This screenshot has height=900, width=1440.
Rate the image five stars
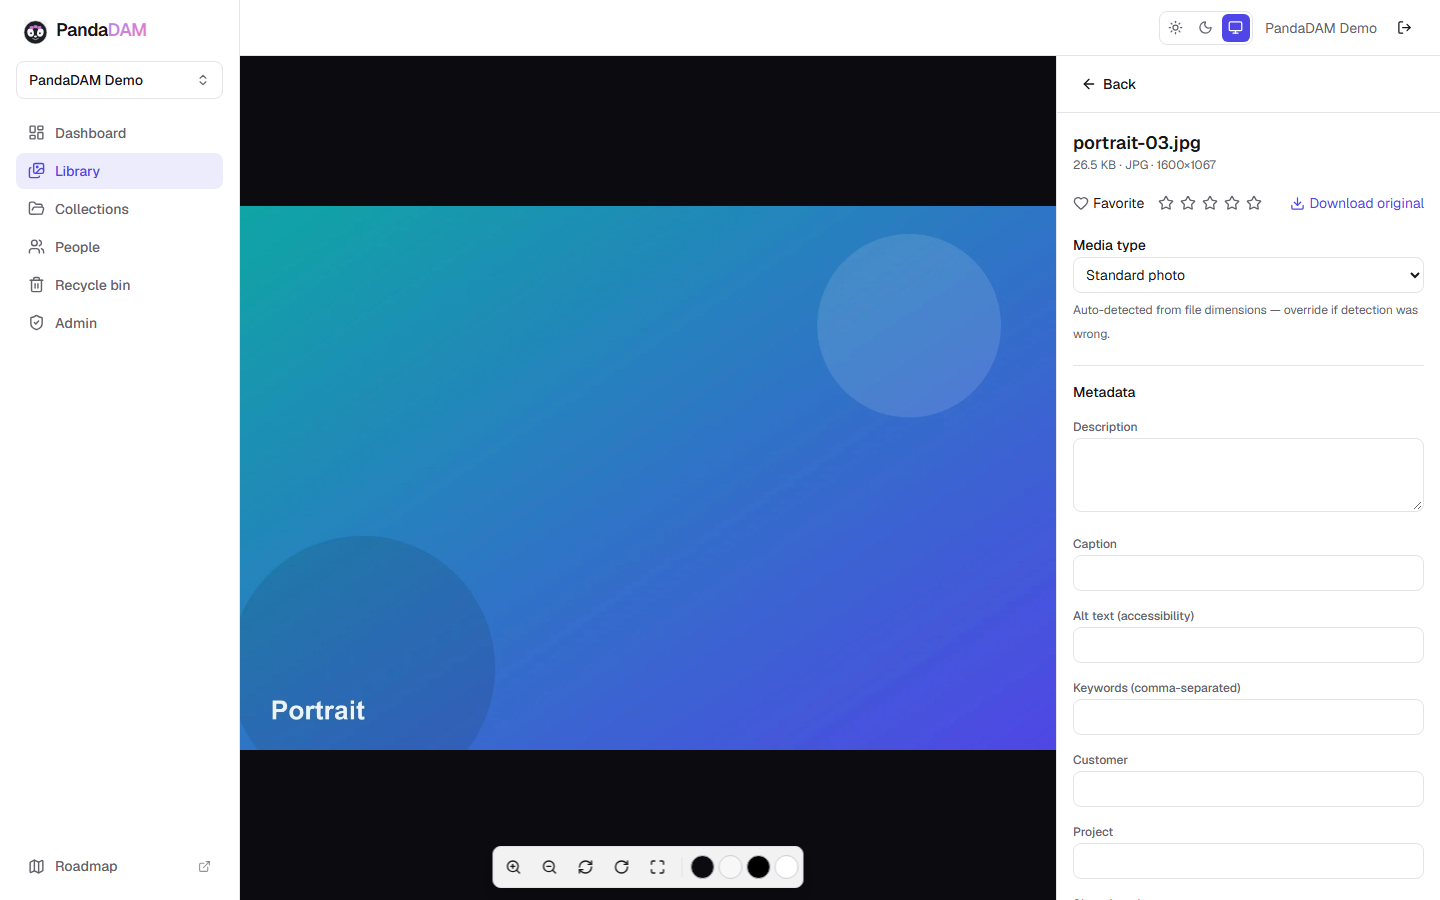(x=1254, y=203)
